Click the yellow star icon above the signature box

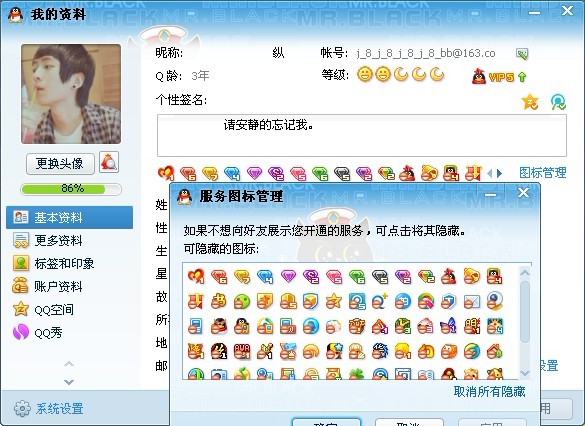point(530,101)
